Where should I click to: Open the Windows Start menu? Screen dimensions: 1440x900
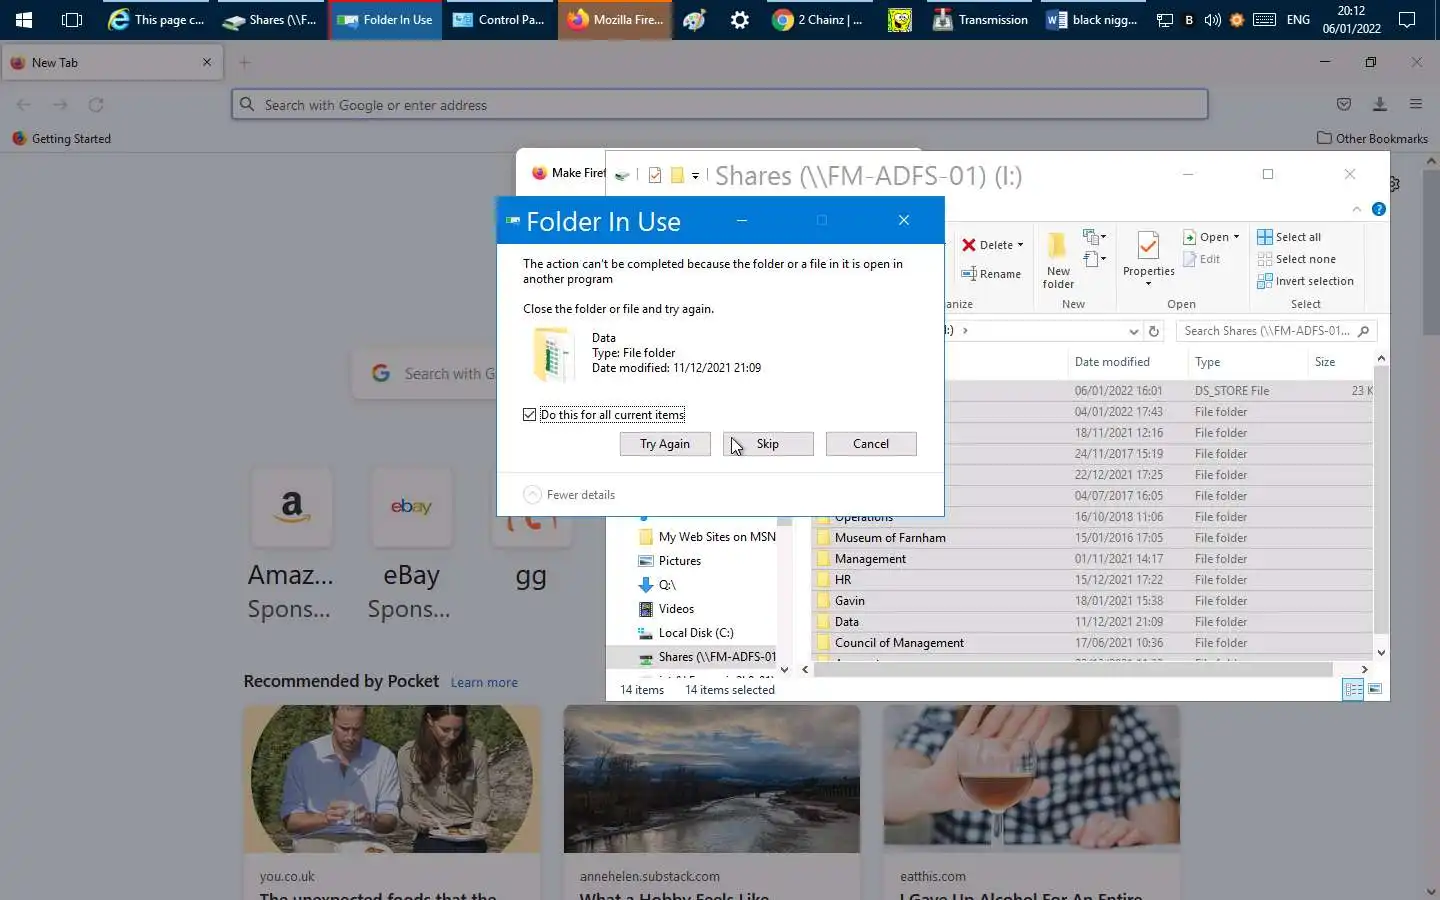24,19
